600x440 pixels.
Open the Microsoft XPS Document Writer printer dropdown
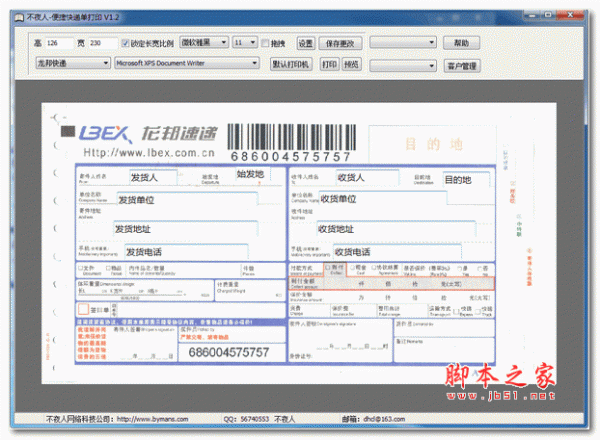[x=187, y=63]
